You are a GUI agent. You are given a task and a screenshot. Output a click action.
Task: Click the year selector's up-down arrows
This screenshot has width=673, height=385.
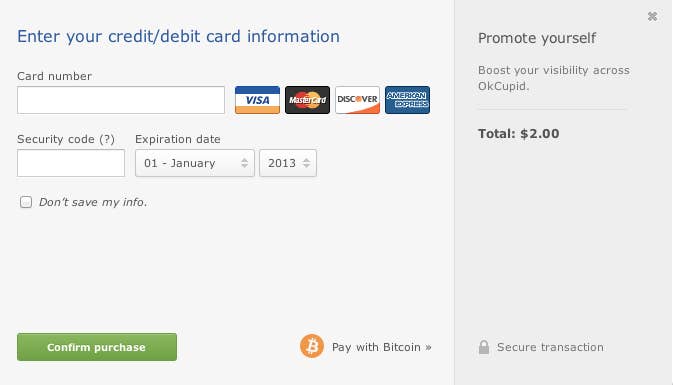pos(306,163)
